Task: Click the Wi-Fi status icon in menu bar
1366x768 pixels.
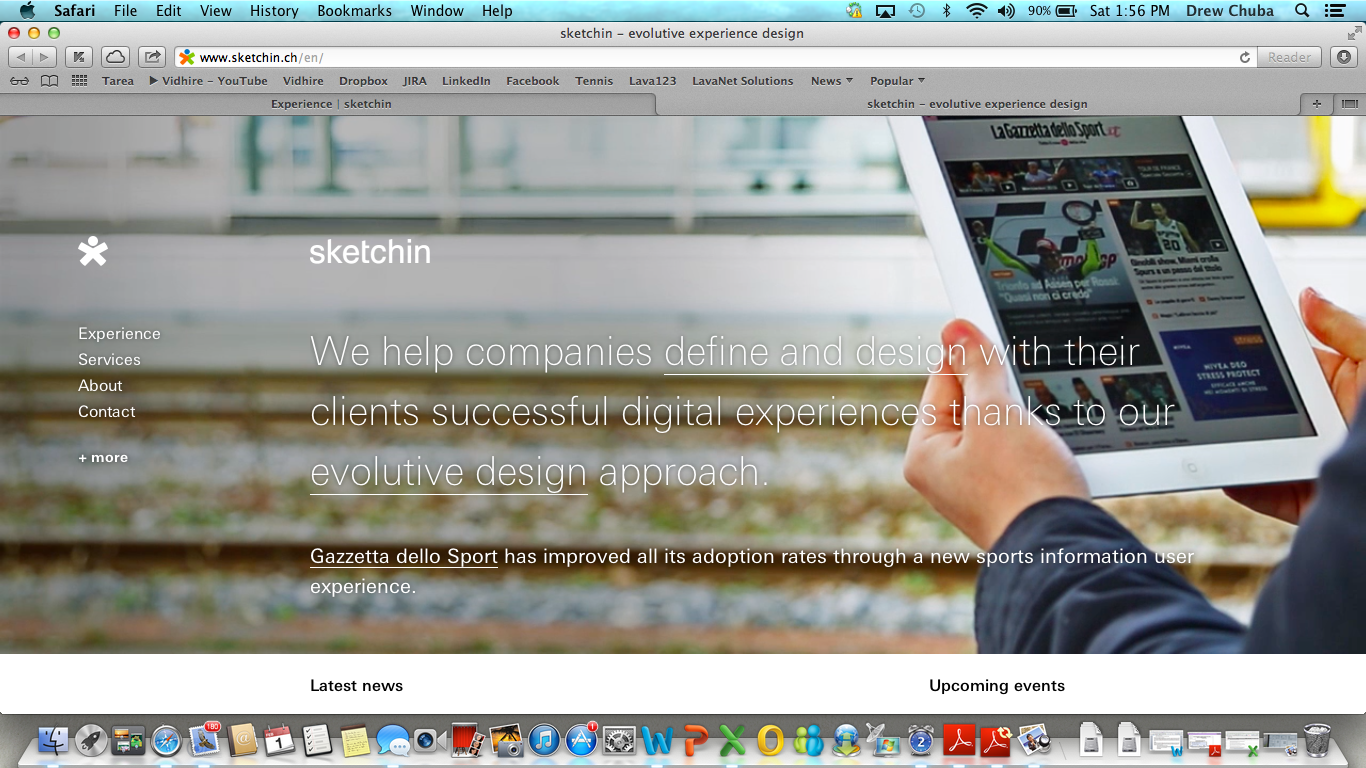Action: coord(976,11)
